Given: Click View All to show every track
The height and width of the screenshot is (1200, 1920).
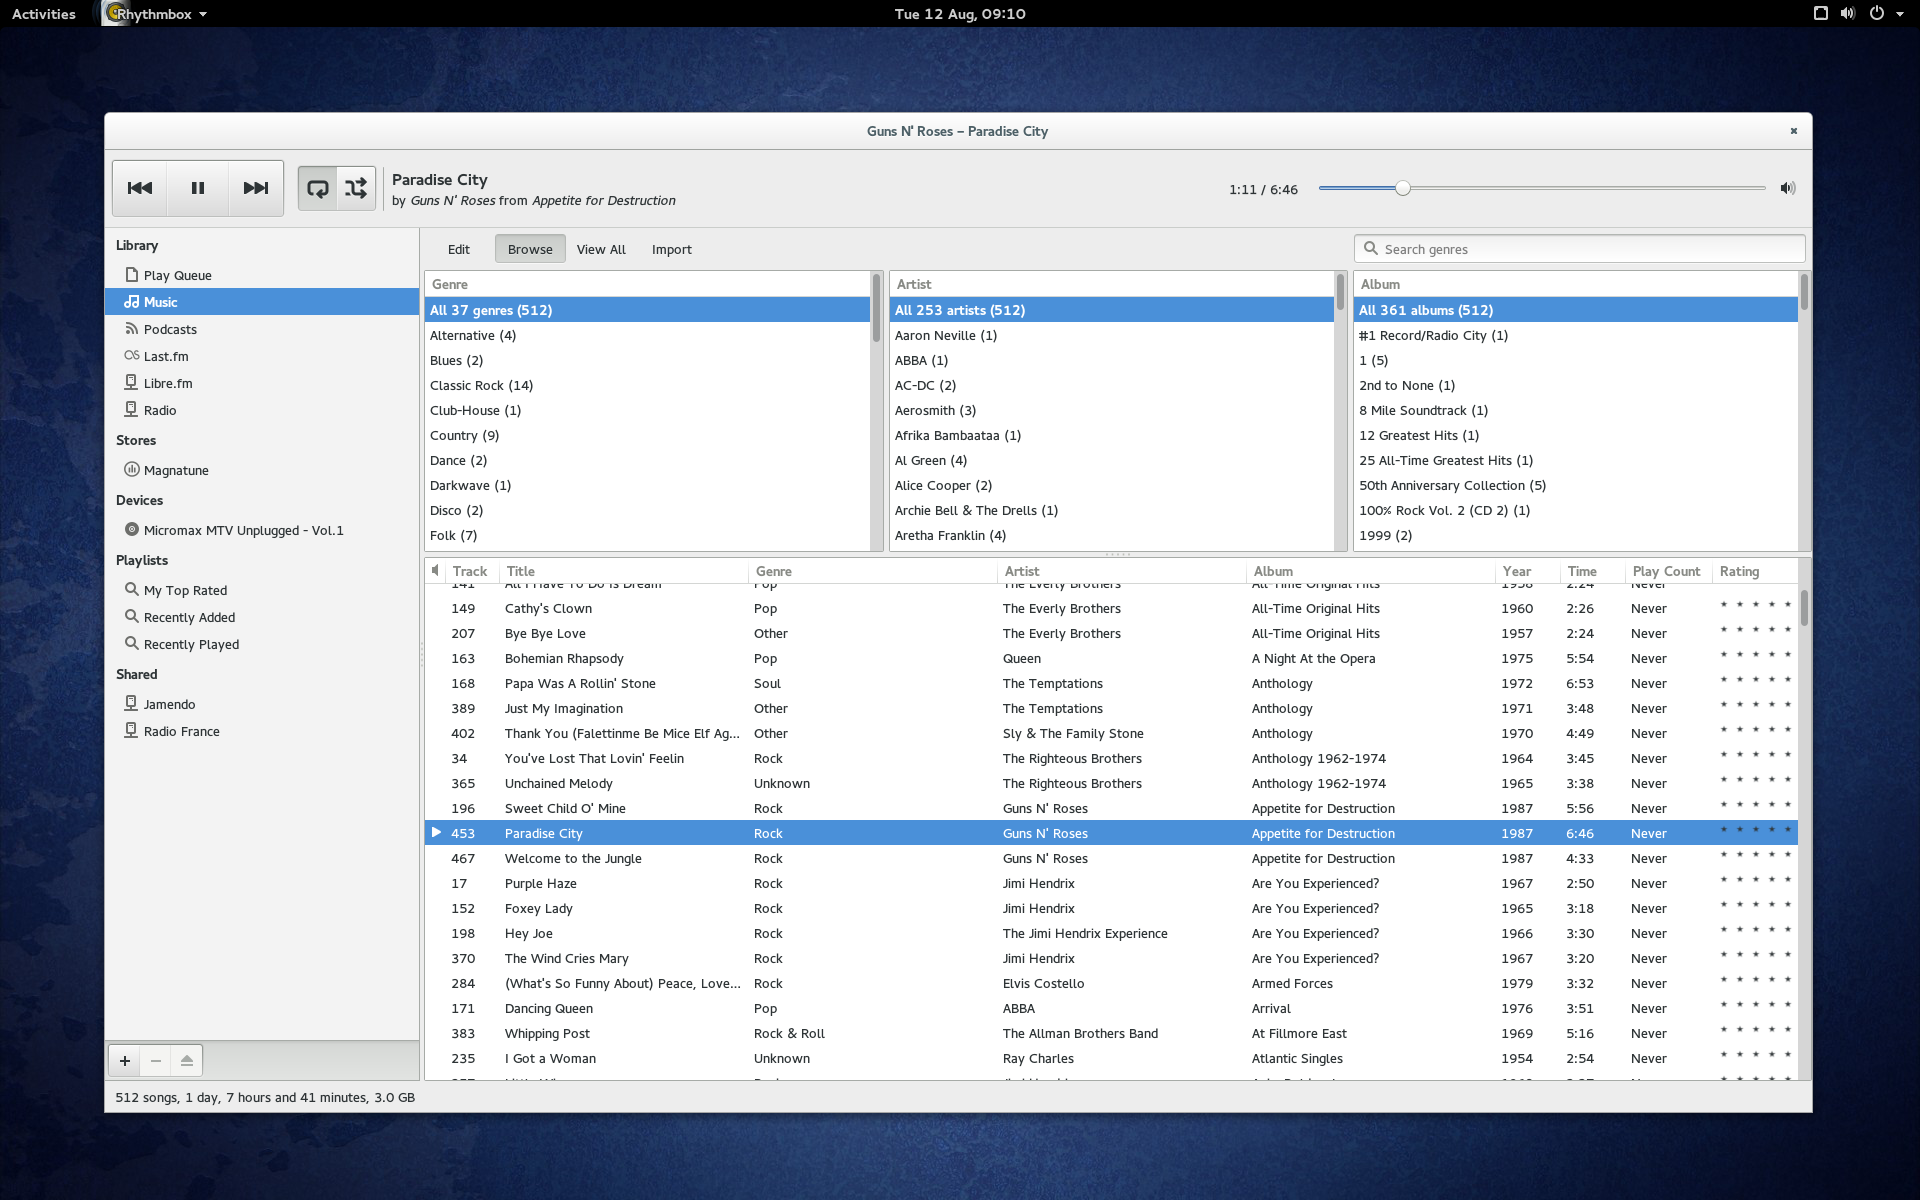Looking at the screenshot, I should [x=600, y=249].
